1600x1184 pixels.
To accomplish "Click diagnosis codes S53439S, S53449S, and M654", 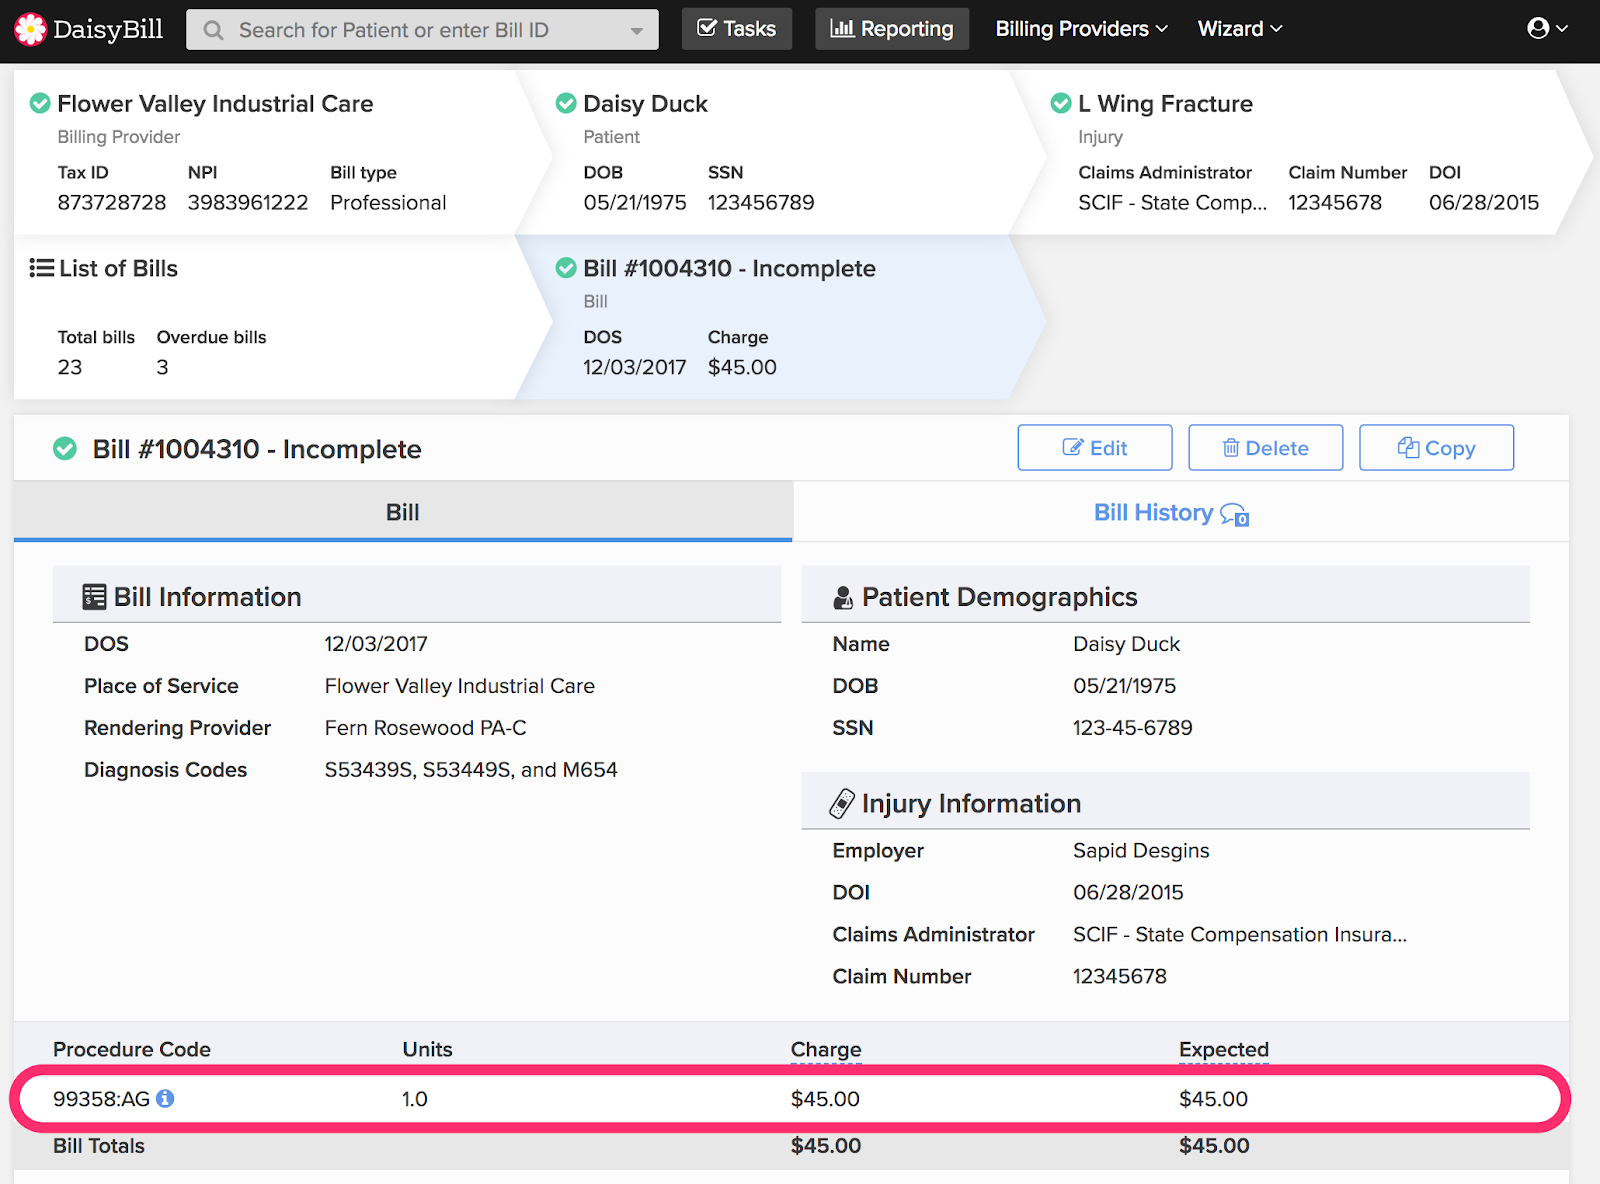I will [x=471, y=770].
